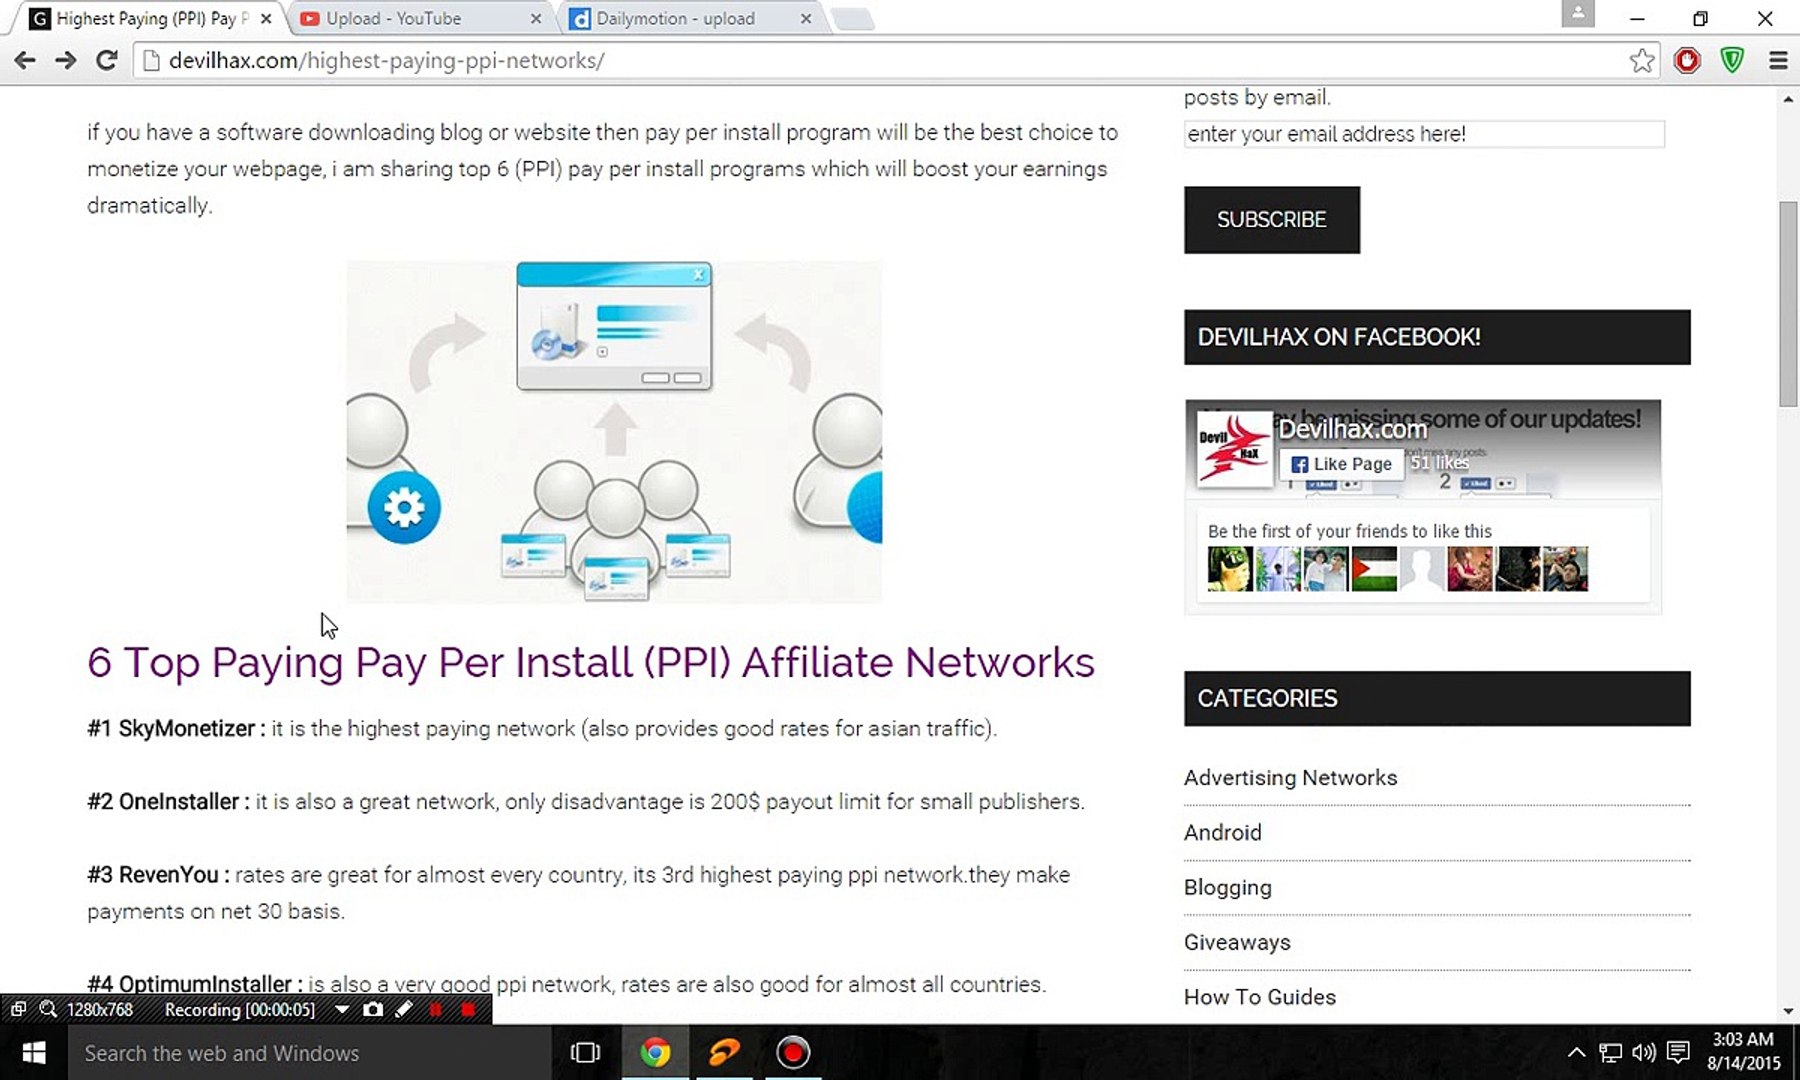Viewport: 1800px width, 1080px height.
Task: Open the Blogging category
Action: [1228, 888]
